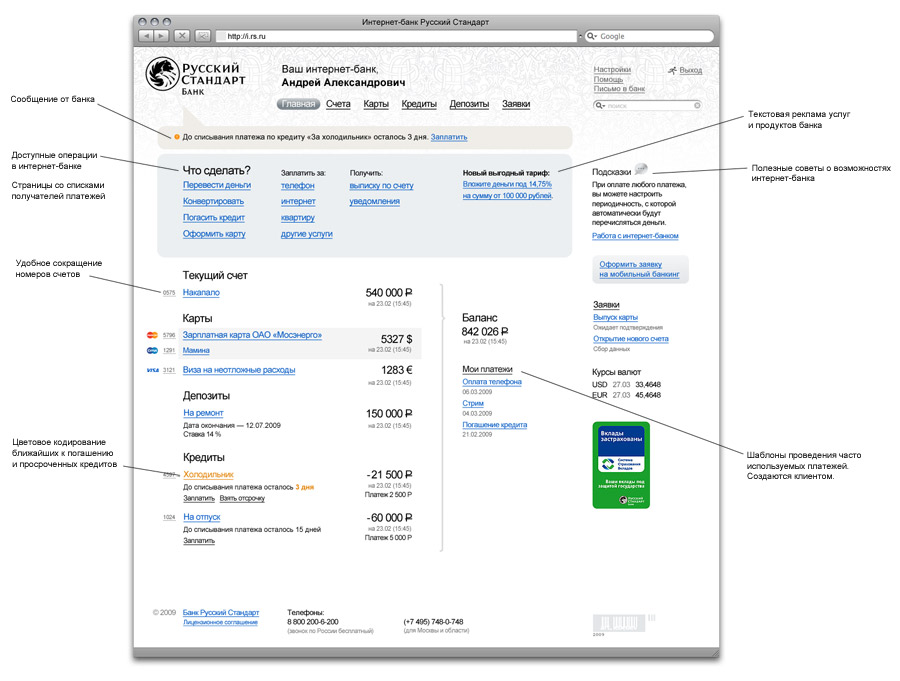Click the green insured deposits banner
Viewport: 900px width, 681px height.
click(620, 465)
